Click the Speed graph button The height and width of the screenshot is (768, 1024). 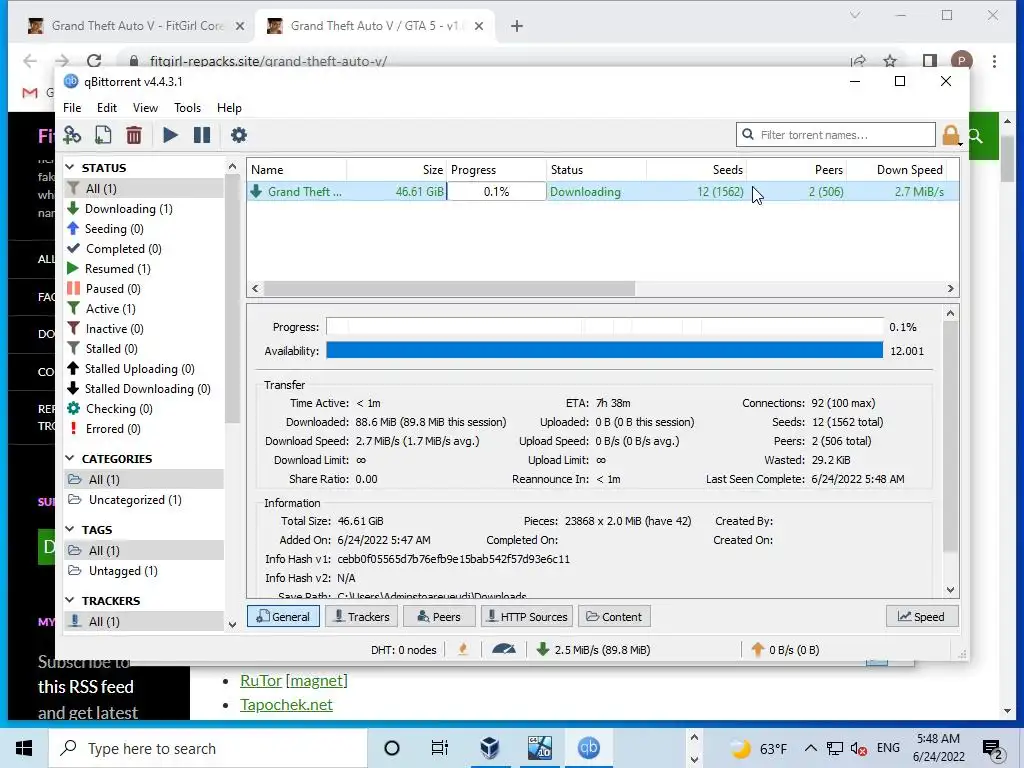(921, 616)
